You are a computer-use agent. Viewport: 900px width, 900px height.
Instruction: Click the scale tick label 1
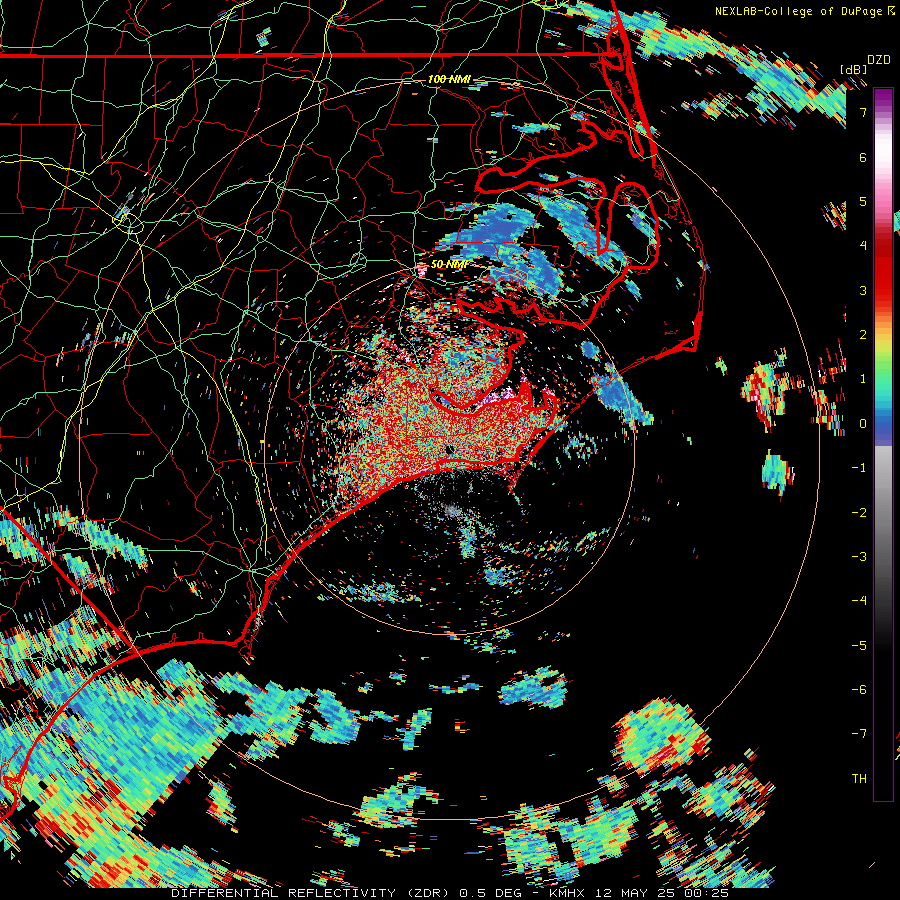point(863,379)
